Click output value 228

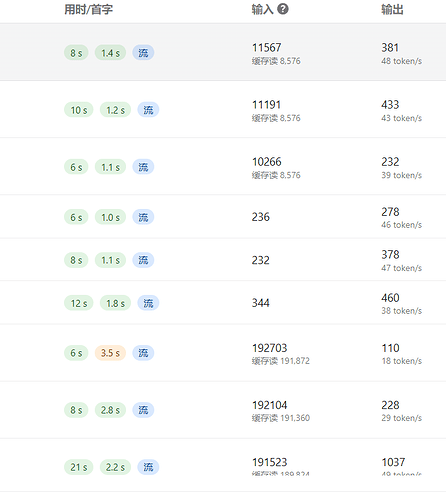click(x=390, y=405)
